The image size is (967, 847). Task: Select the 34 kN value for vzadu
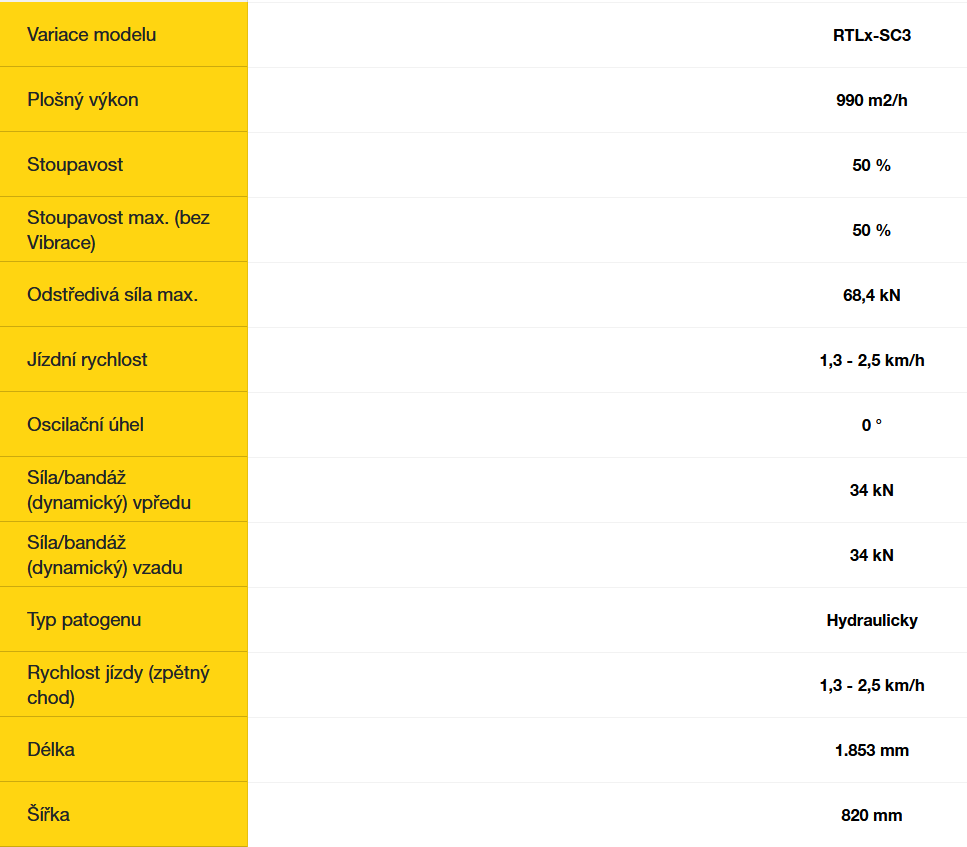[871, 555]
